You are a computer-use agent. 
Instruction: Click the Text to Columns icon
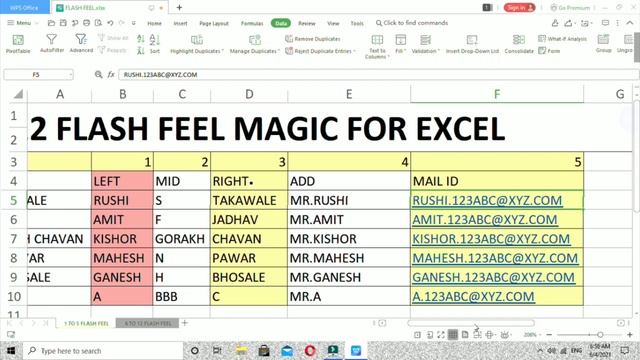[x=377, y=40]
